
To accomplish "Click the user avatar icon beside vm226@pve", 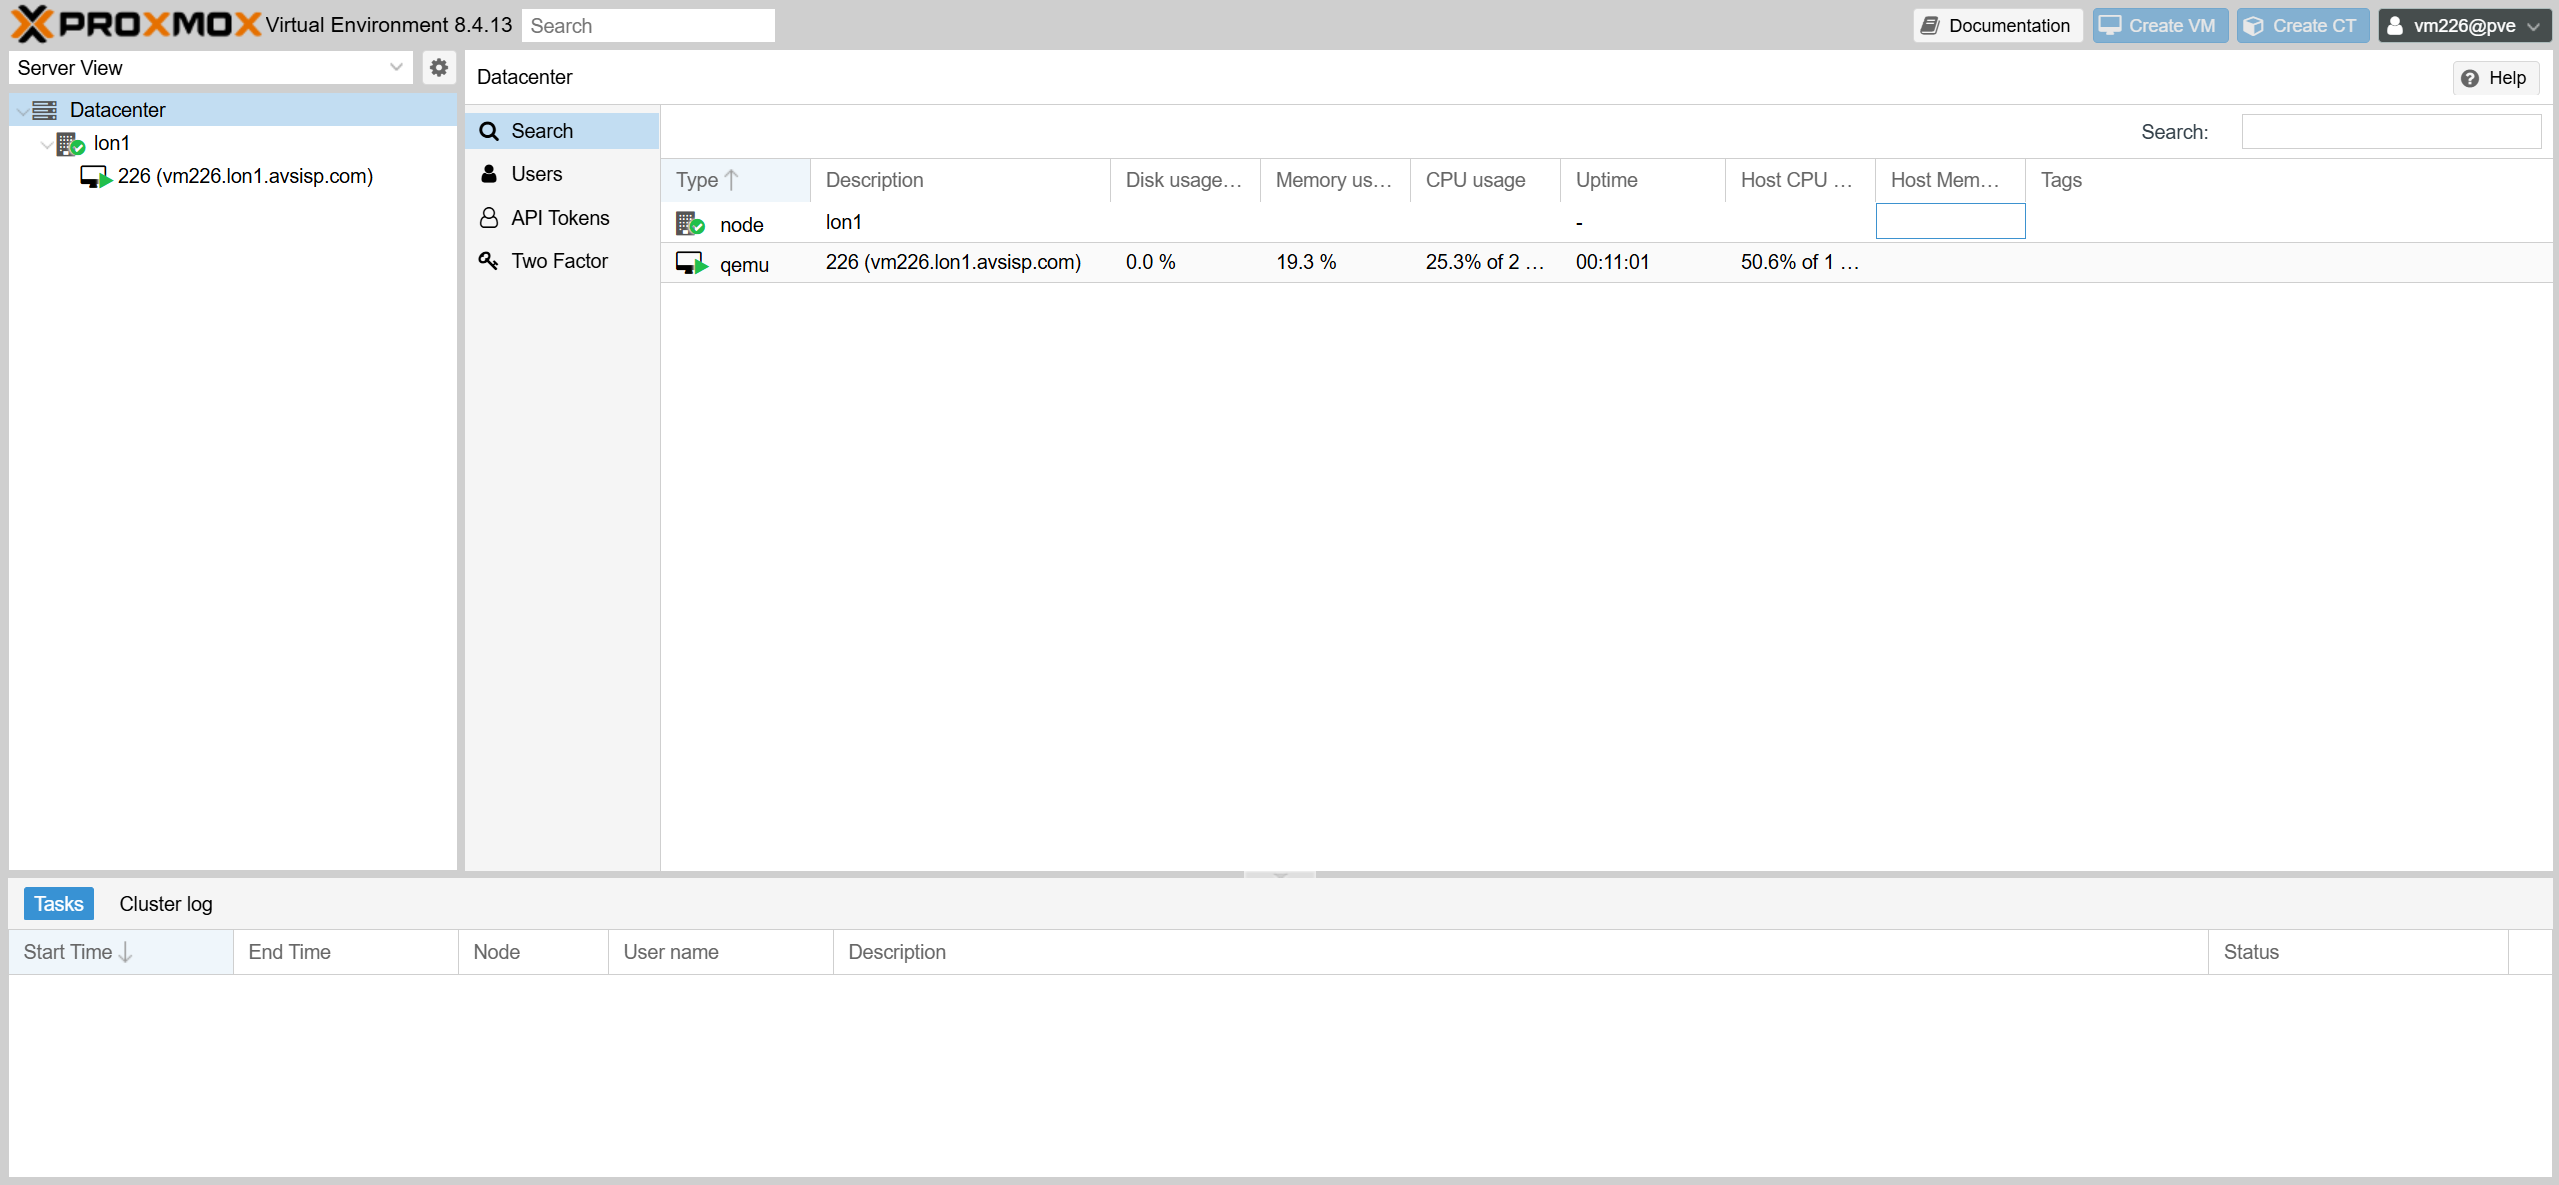I will coord(2395,26).
